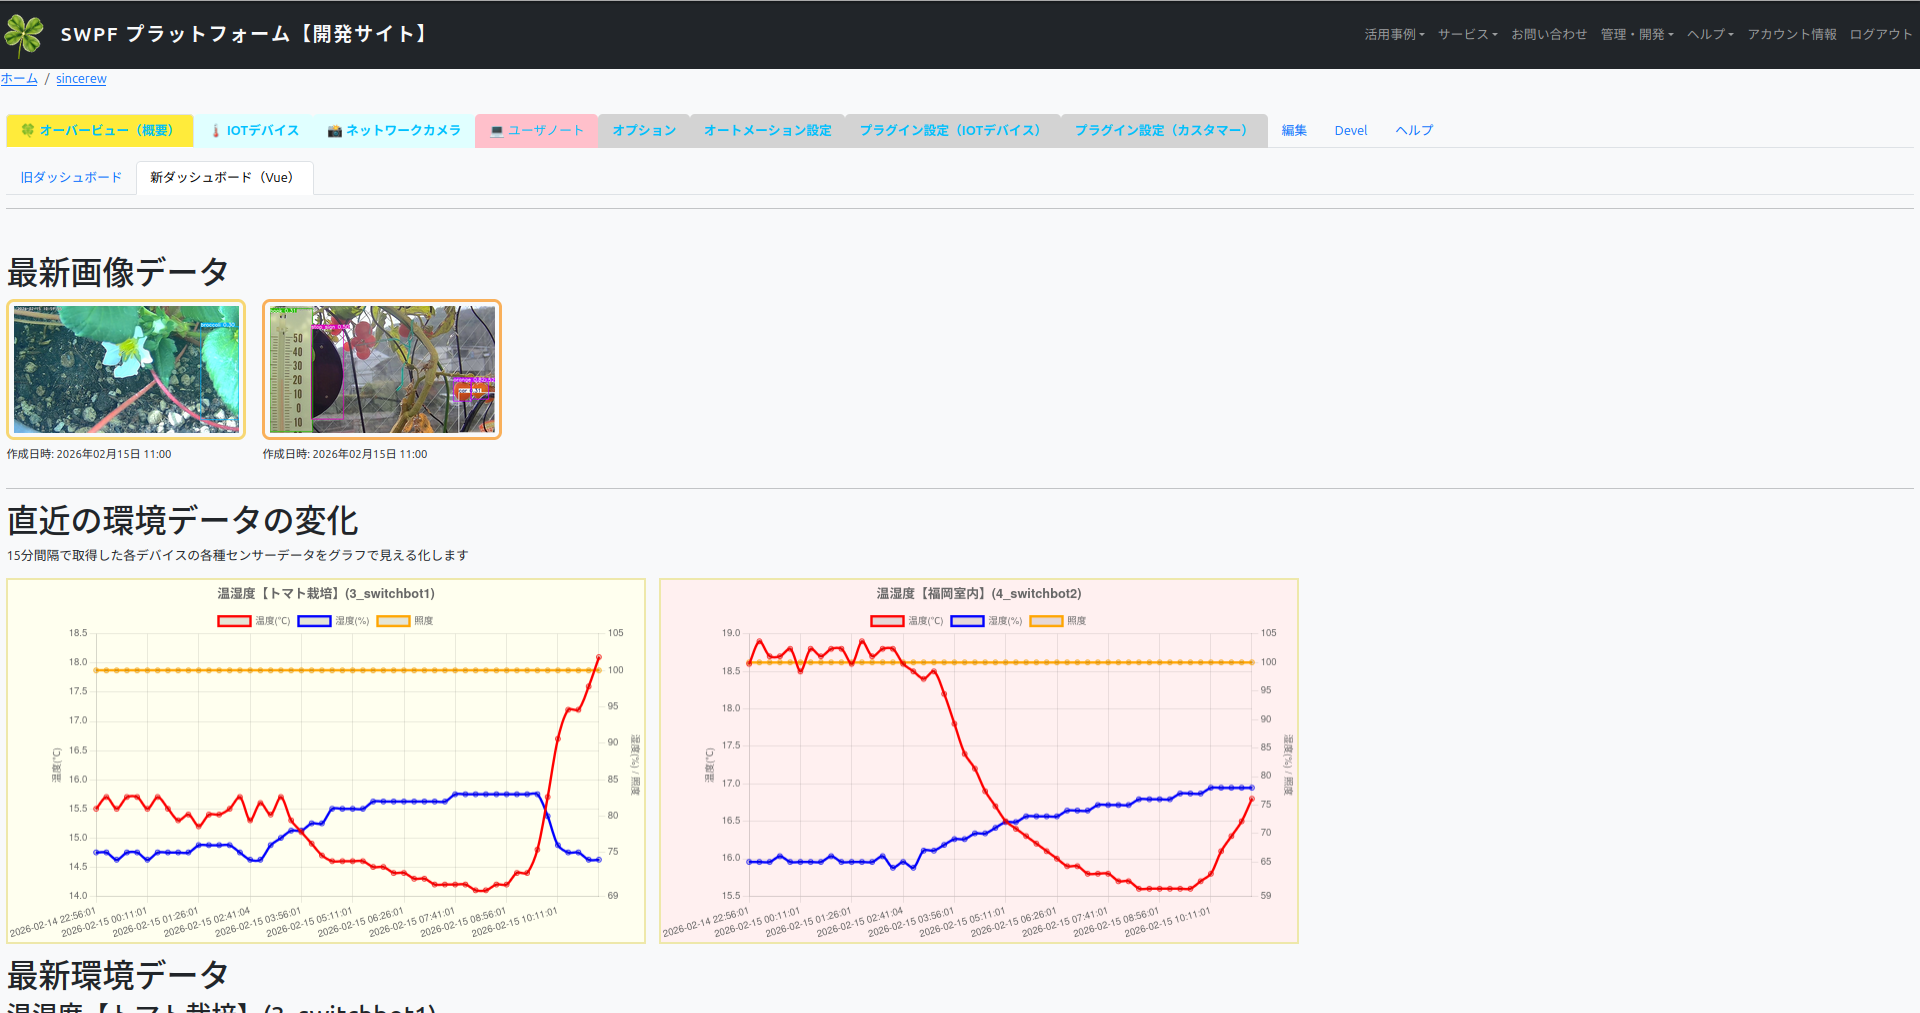Click the clover icon on Overview tab
This screenshot has width=1920, height=1013.
coord(28,130)
